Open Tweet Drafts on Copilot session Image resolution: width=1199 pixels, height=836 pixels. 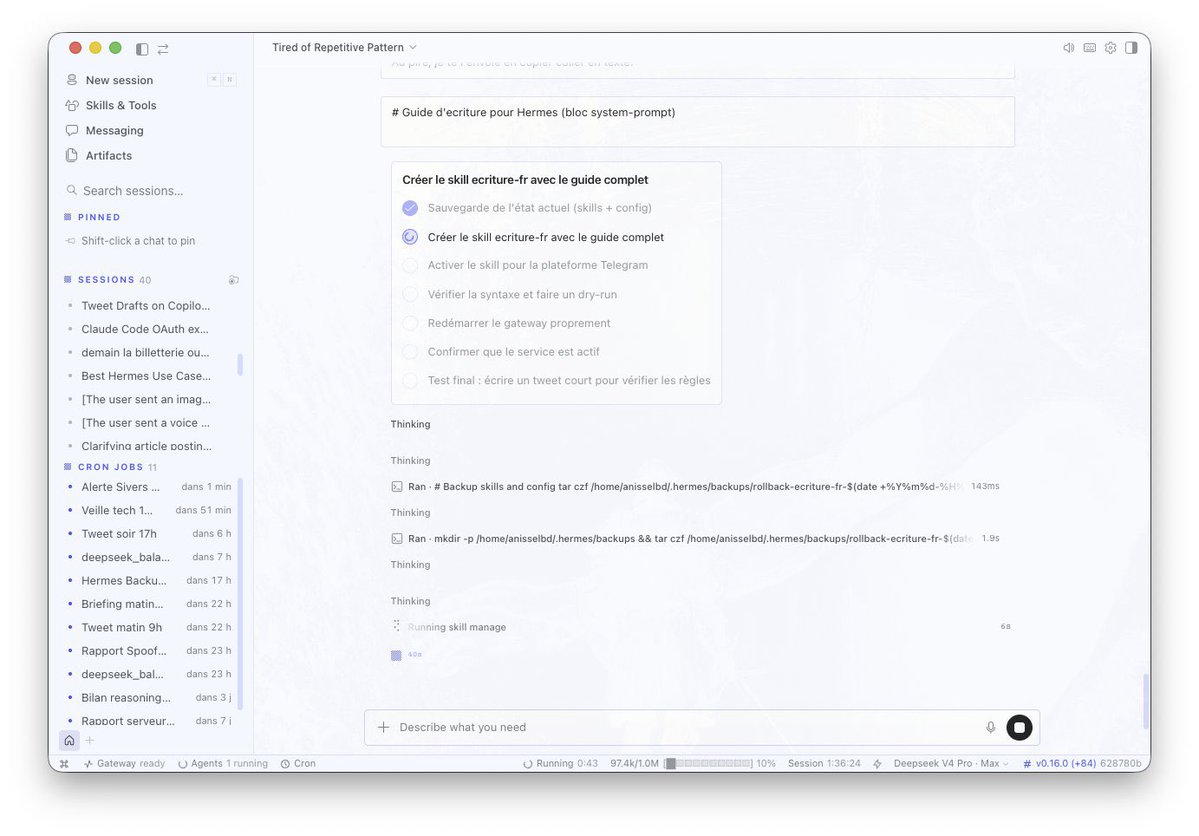point(145,306)
